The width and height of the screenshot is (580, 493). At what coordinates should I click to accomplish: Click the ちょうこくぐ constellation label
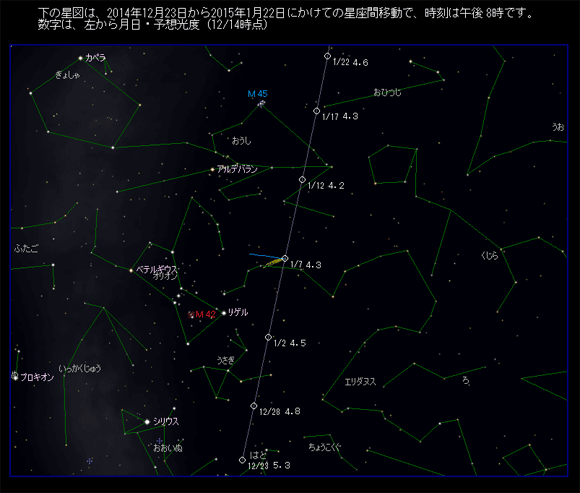(325, 447)
